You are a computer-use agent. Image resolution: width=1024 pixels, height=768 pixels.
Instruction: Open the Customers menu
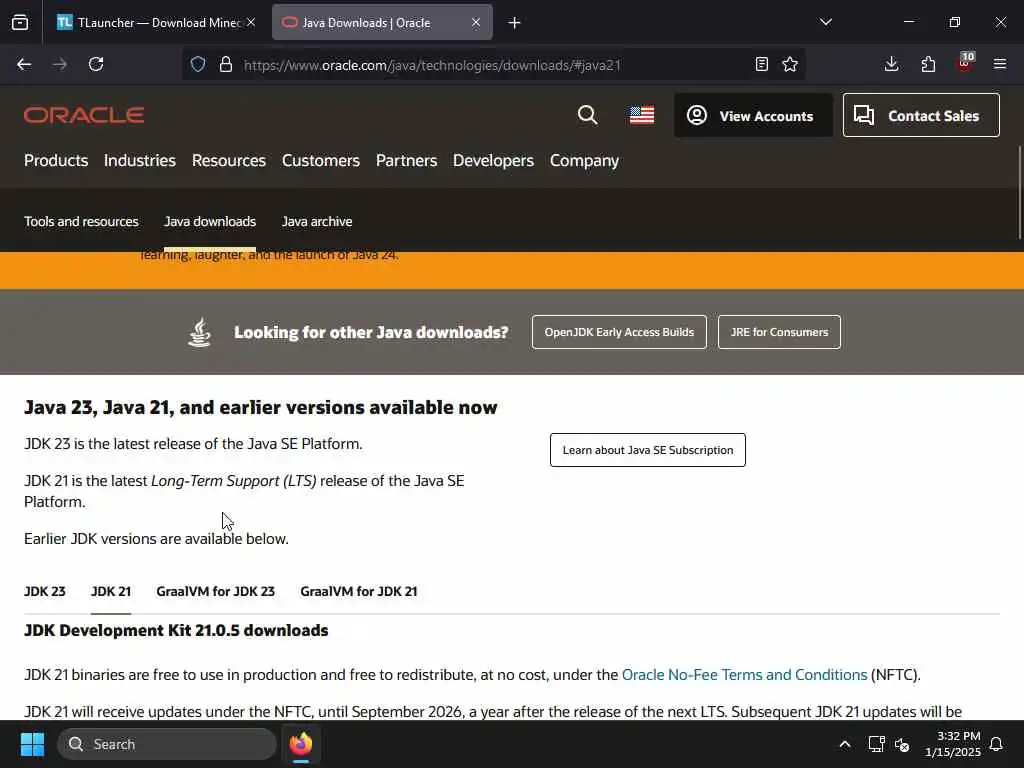pos(321,161)
